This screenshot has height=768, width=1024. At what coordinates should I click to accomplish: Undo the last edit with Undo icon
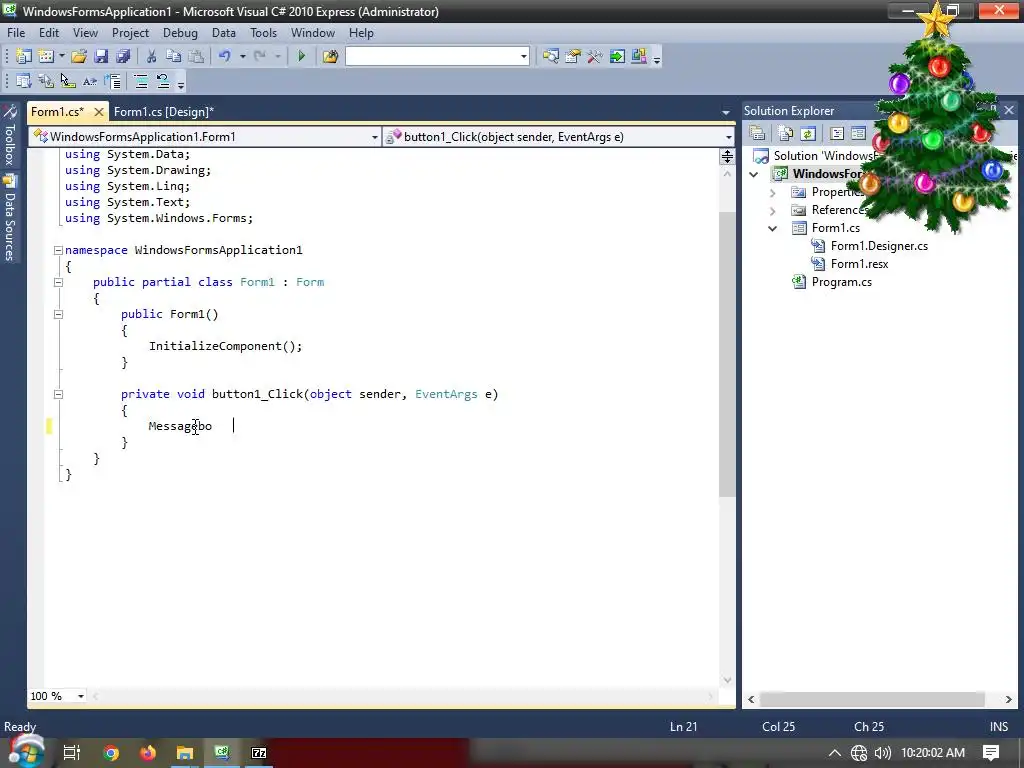[225, 57]
